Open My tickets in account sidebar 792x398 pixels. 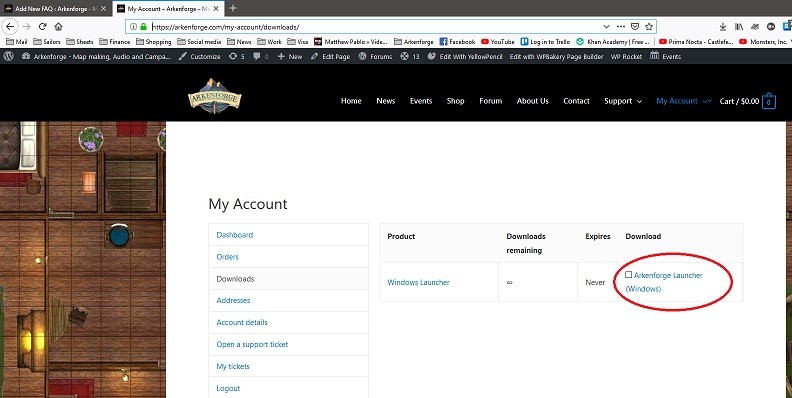233,366
